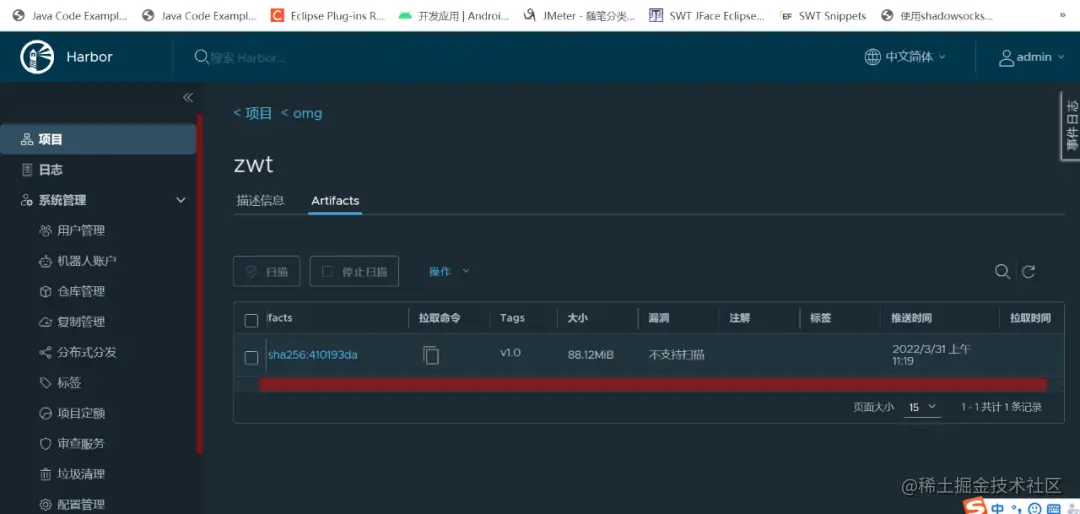Viewport: 1080px width, 514px height.
Task: Open the 开发应用 Android bookmark
Action: coord(453,15)
